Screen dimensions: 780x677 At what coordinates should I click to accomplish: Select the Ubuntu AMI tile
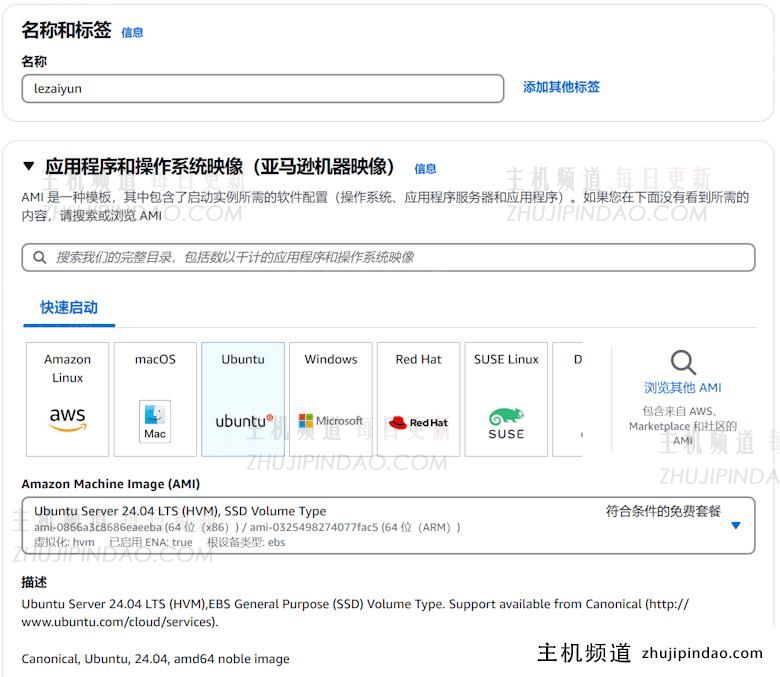[x=243, y=399]
